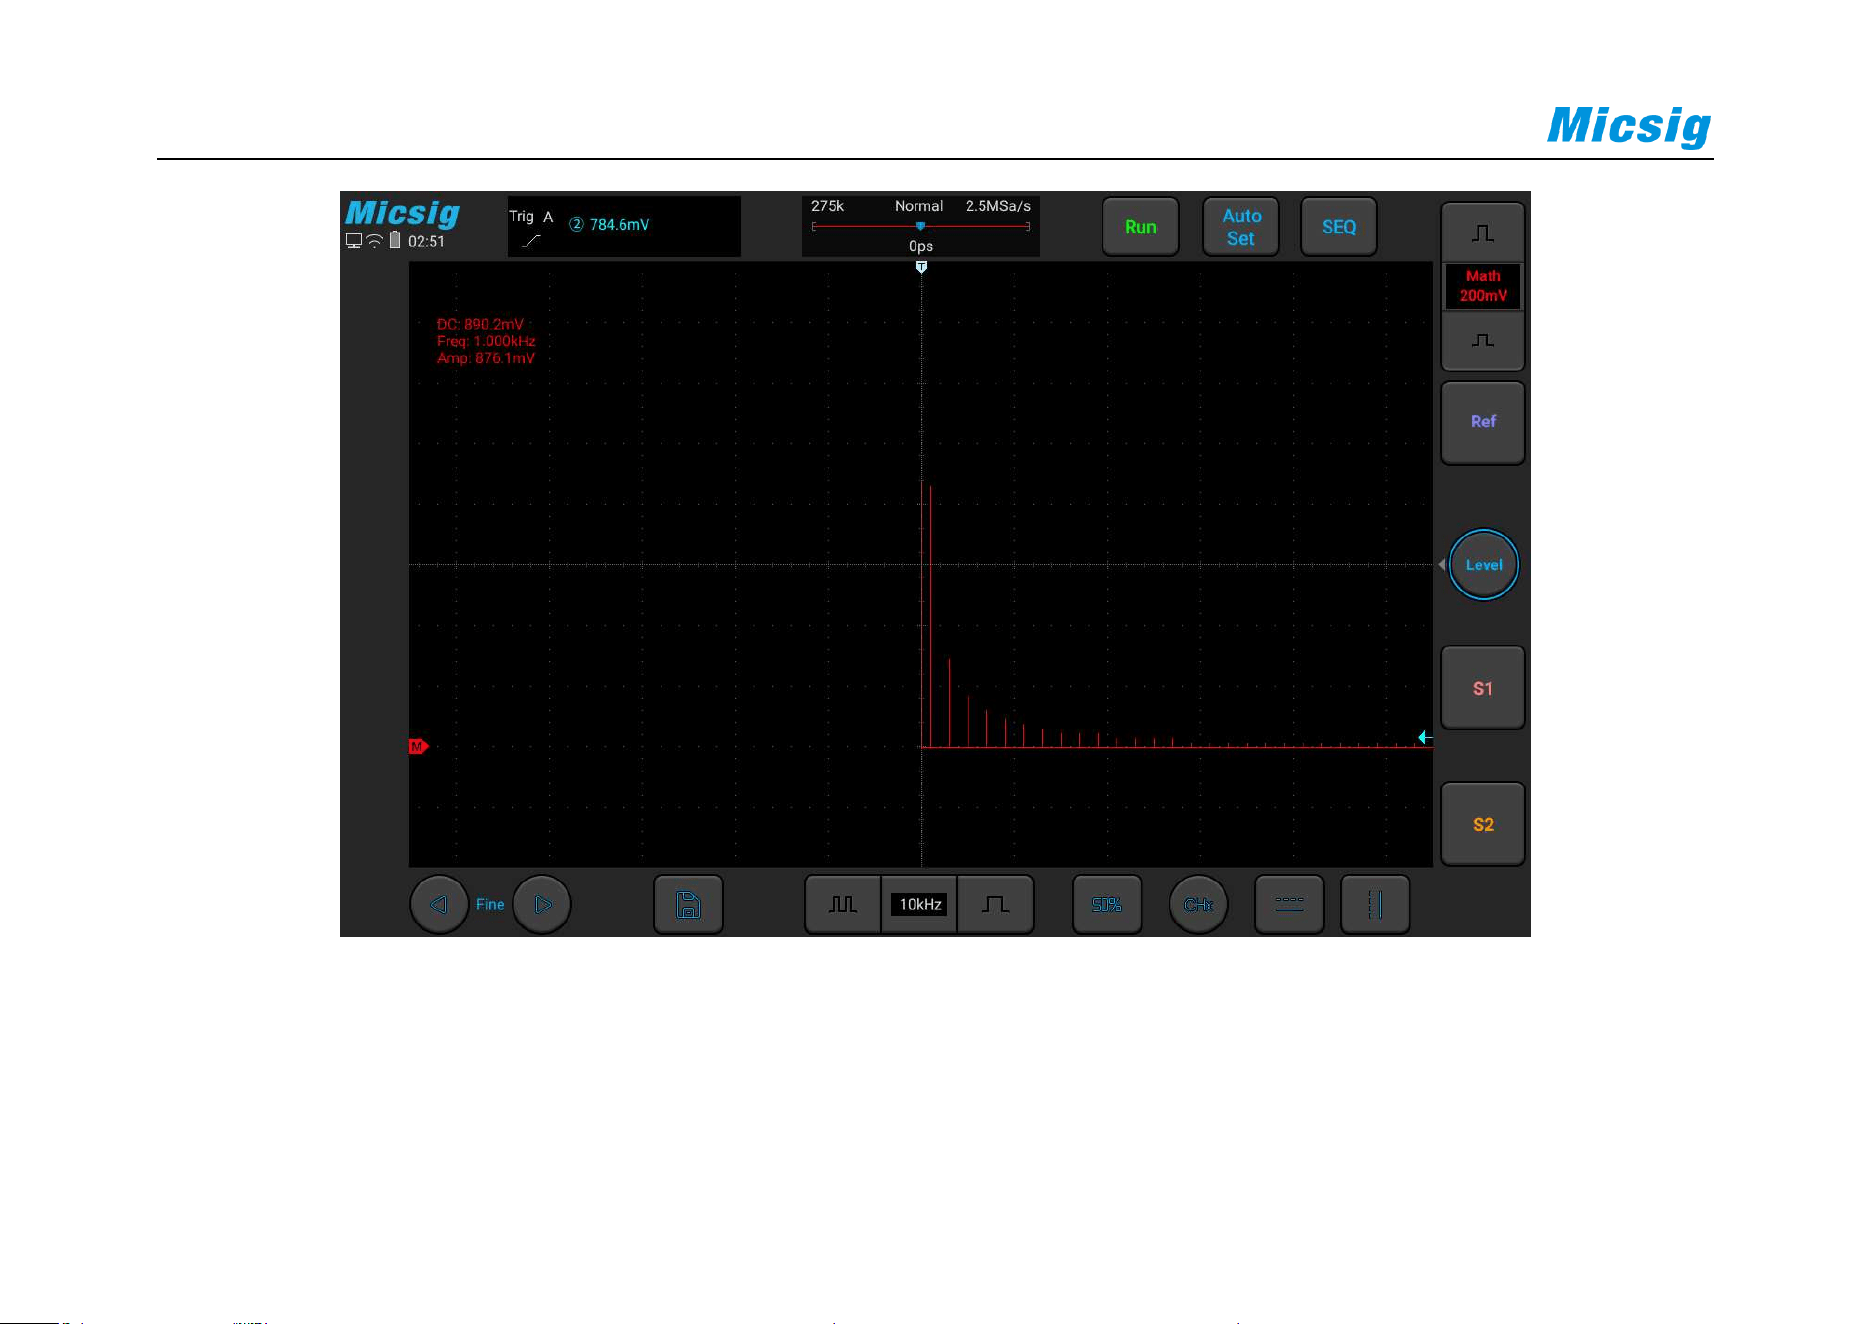Tap the Auto Set button
This screenshot has width=1872, height=1324.
(x=1241, y=227)
